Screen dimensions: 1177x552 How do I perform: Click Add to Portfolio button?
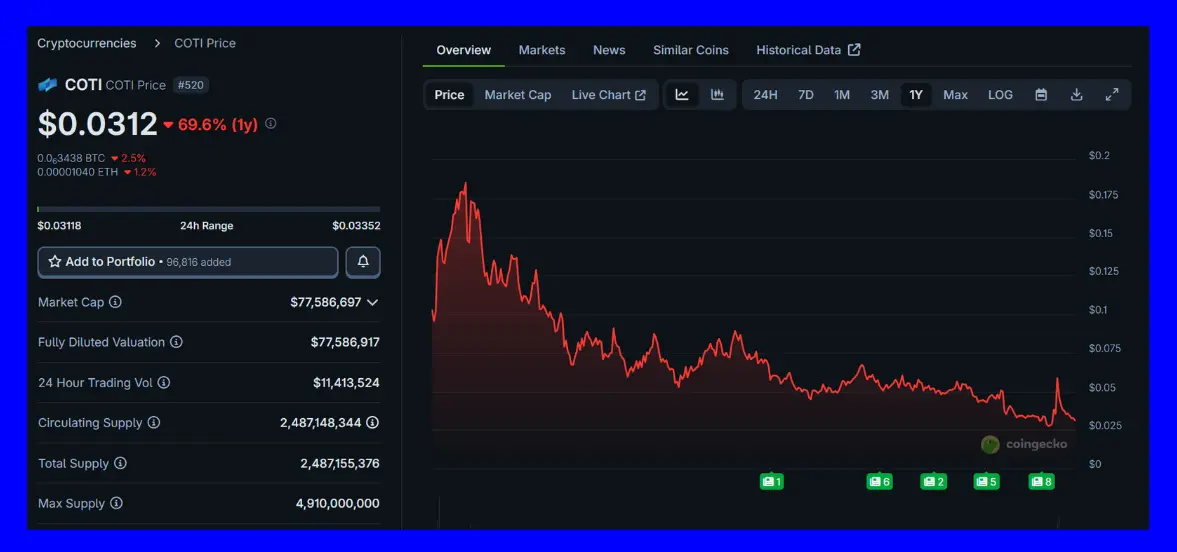(188, 262)
